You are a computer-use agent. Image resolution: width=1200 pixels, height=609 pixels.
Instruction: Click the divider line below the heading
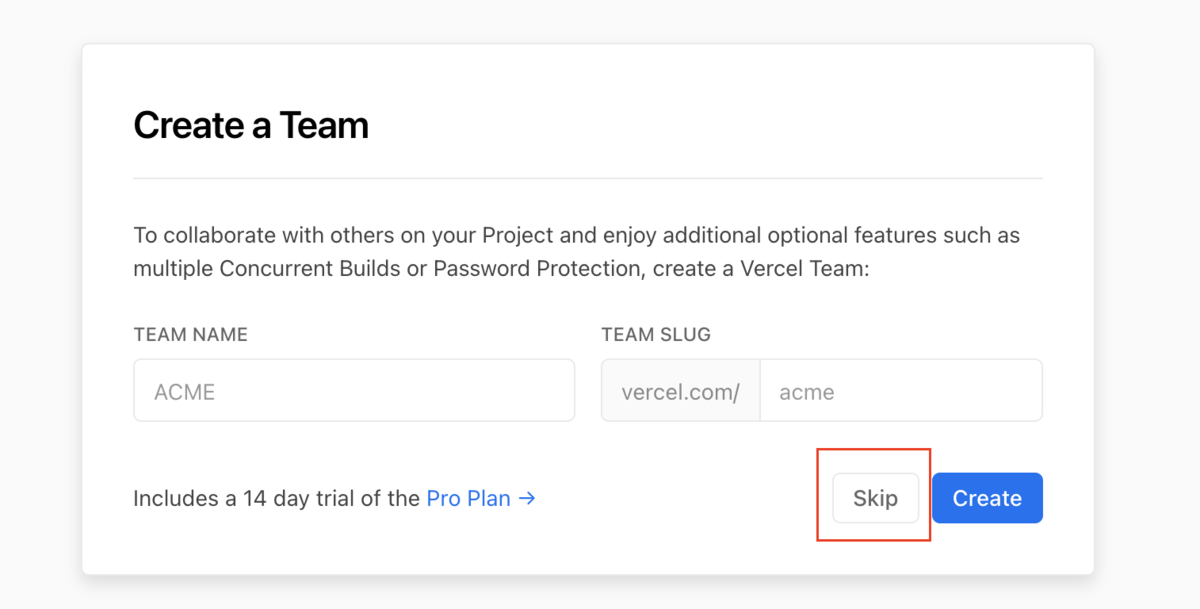588,179
